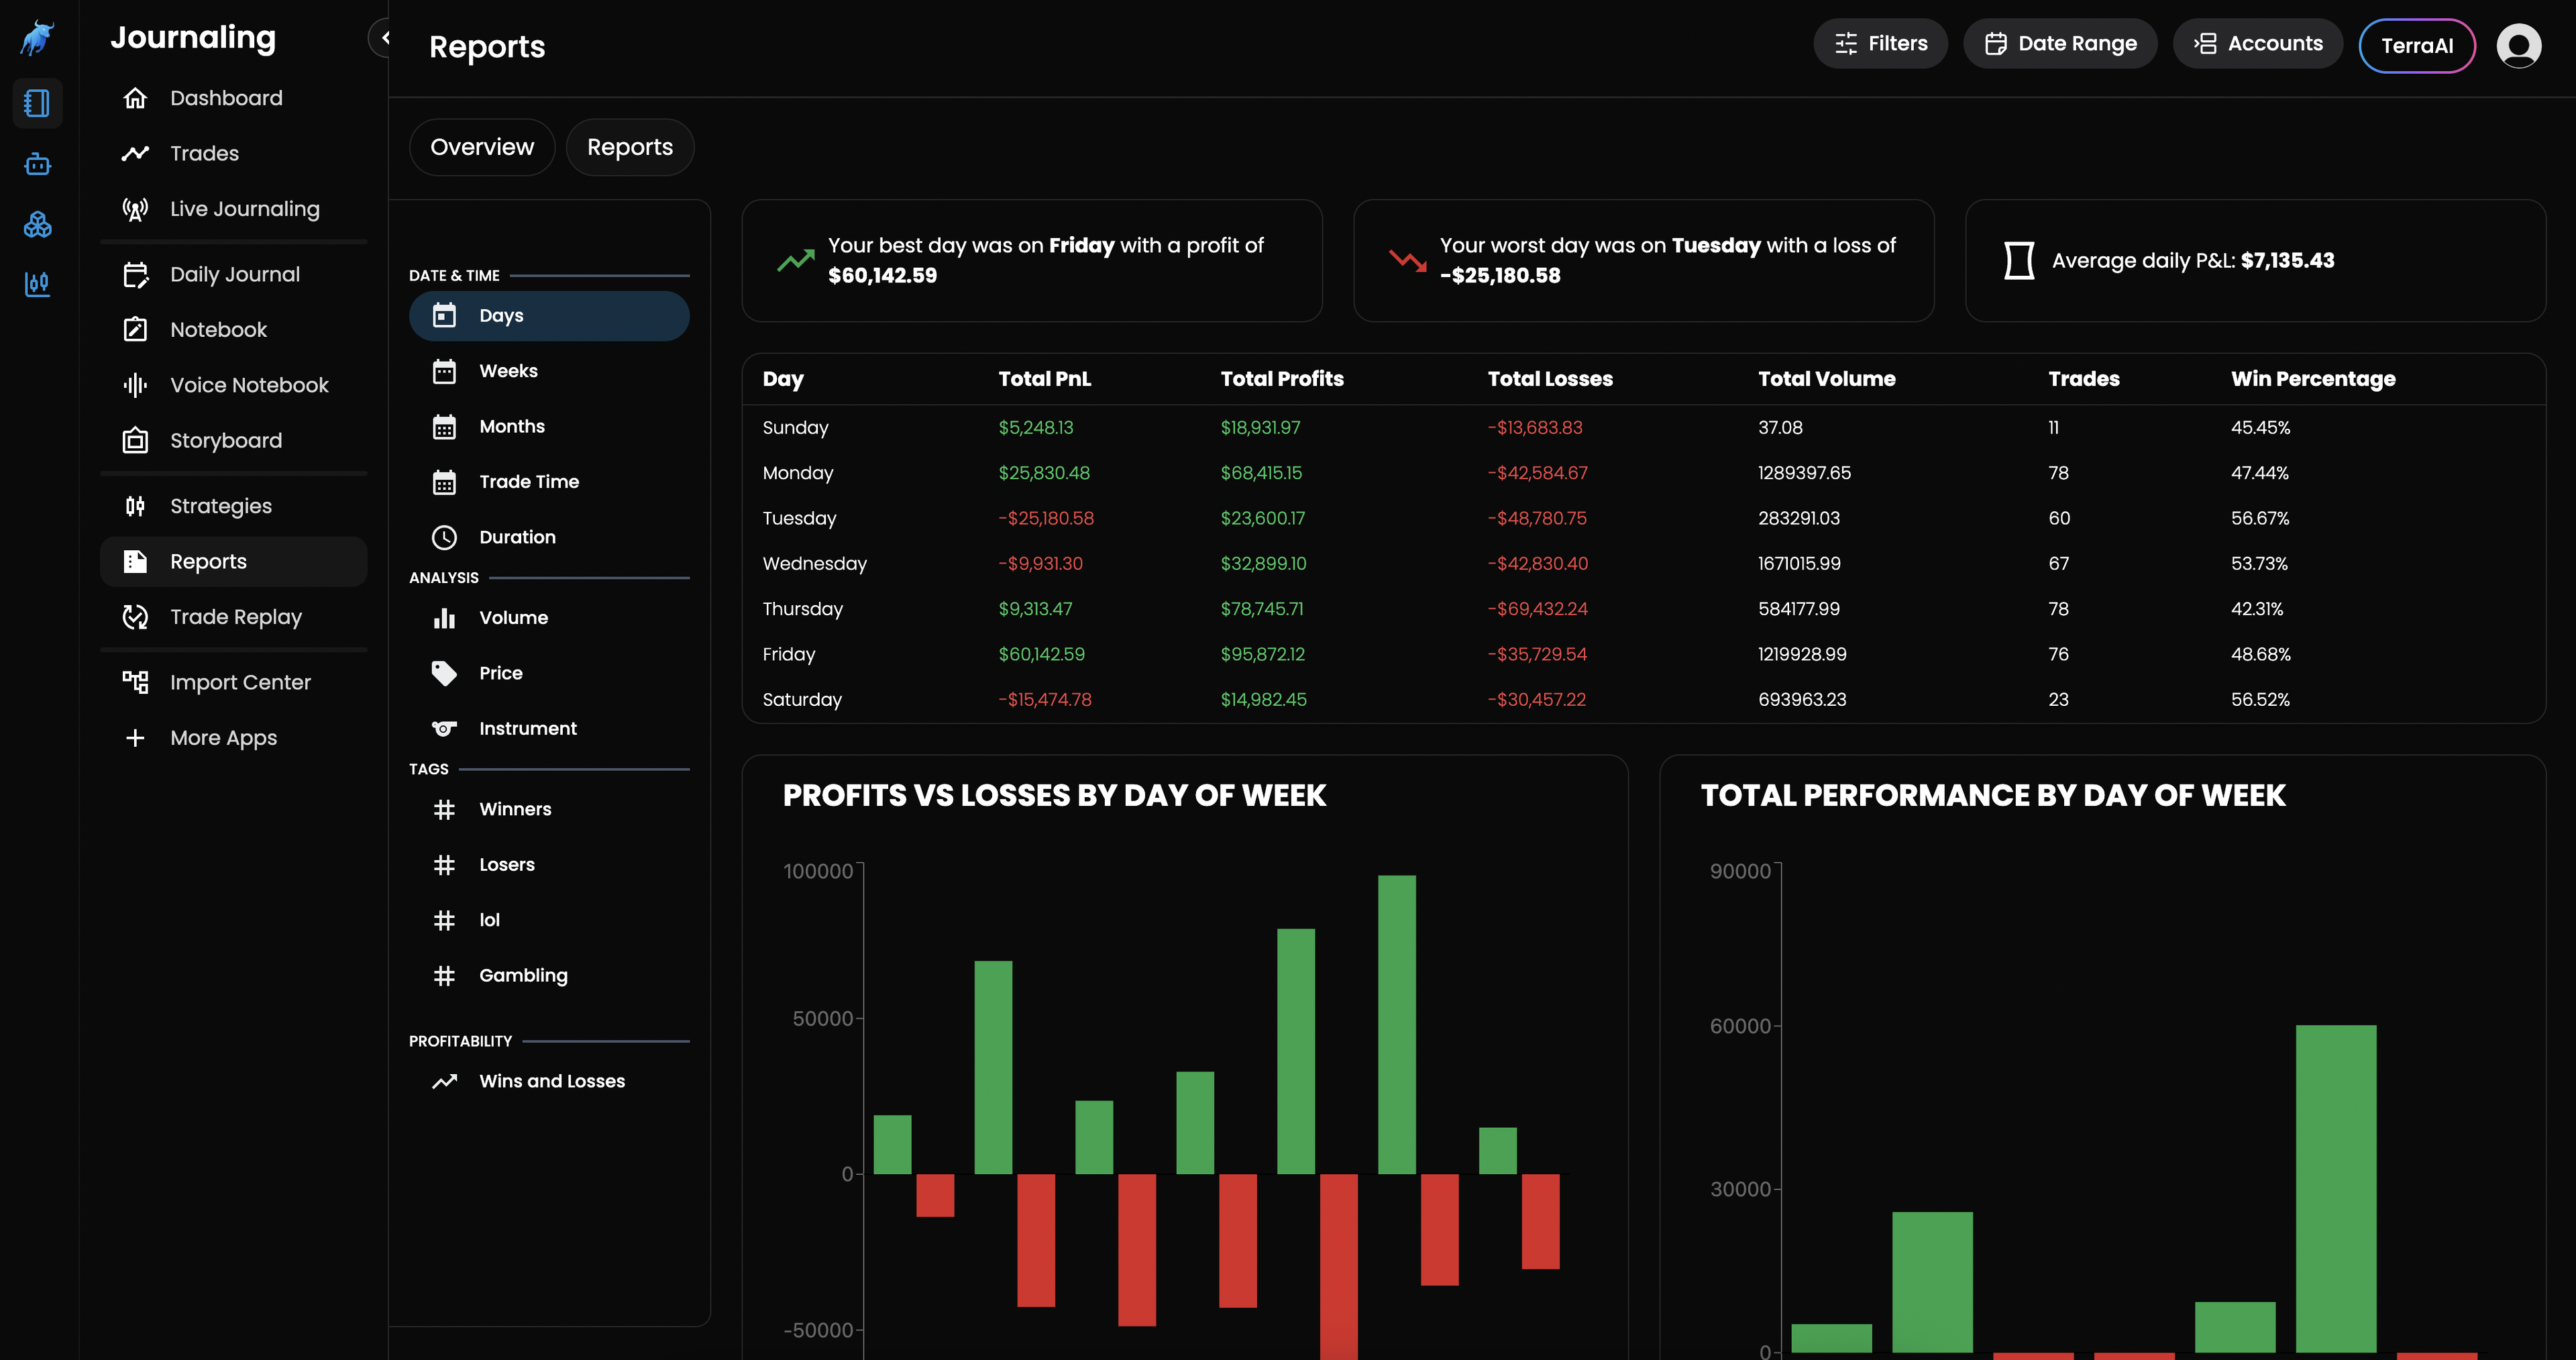The image size is (2576, 1360).
Task: Click the bull logo icon
Action: click(x=38, y=38)
